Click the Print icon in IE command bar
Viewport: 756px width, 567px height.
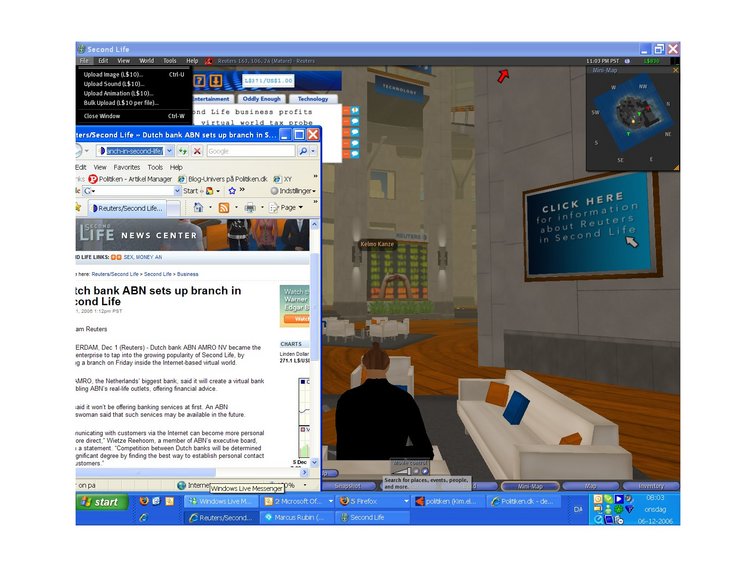[x=250, y=208]
